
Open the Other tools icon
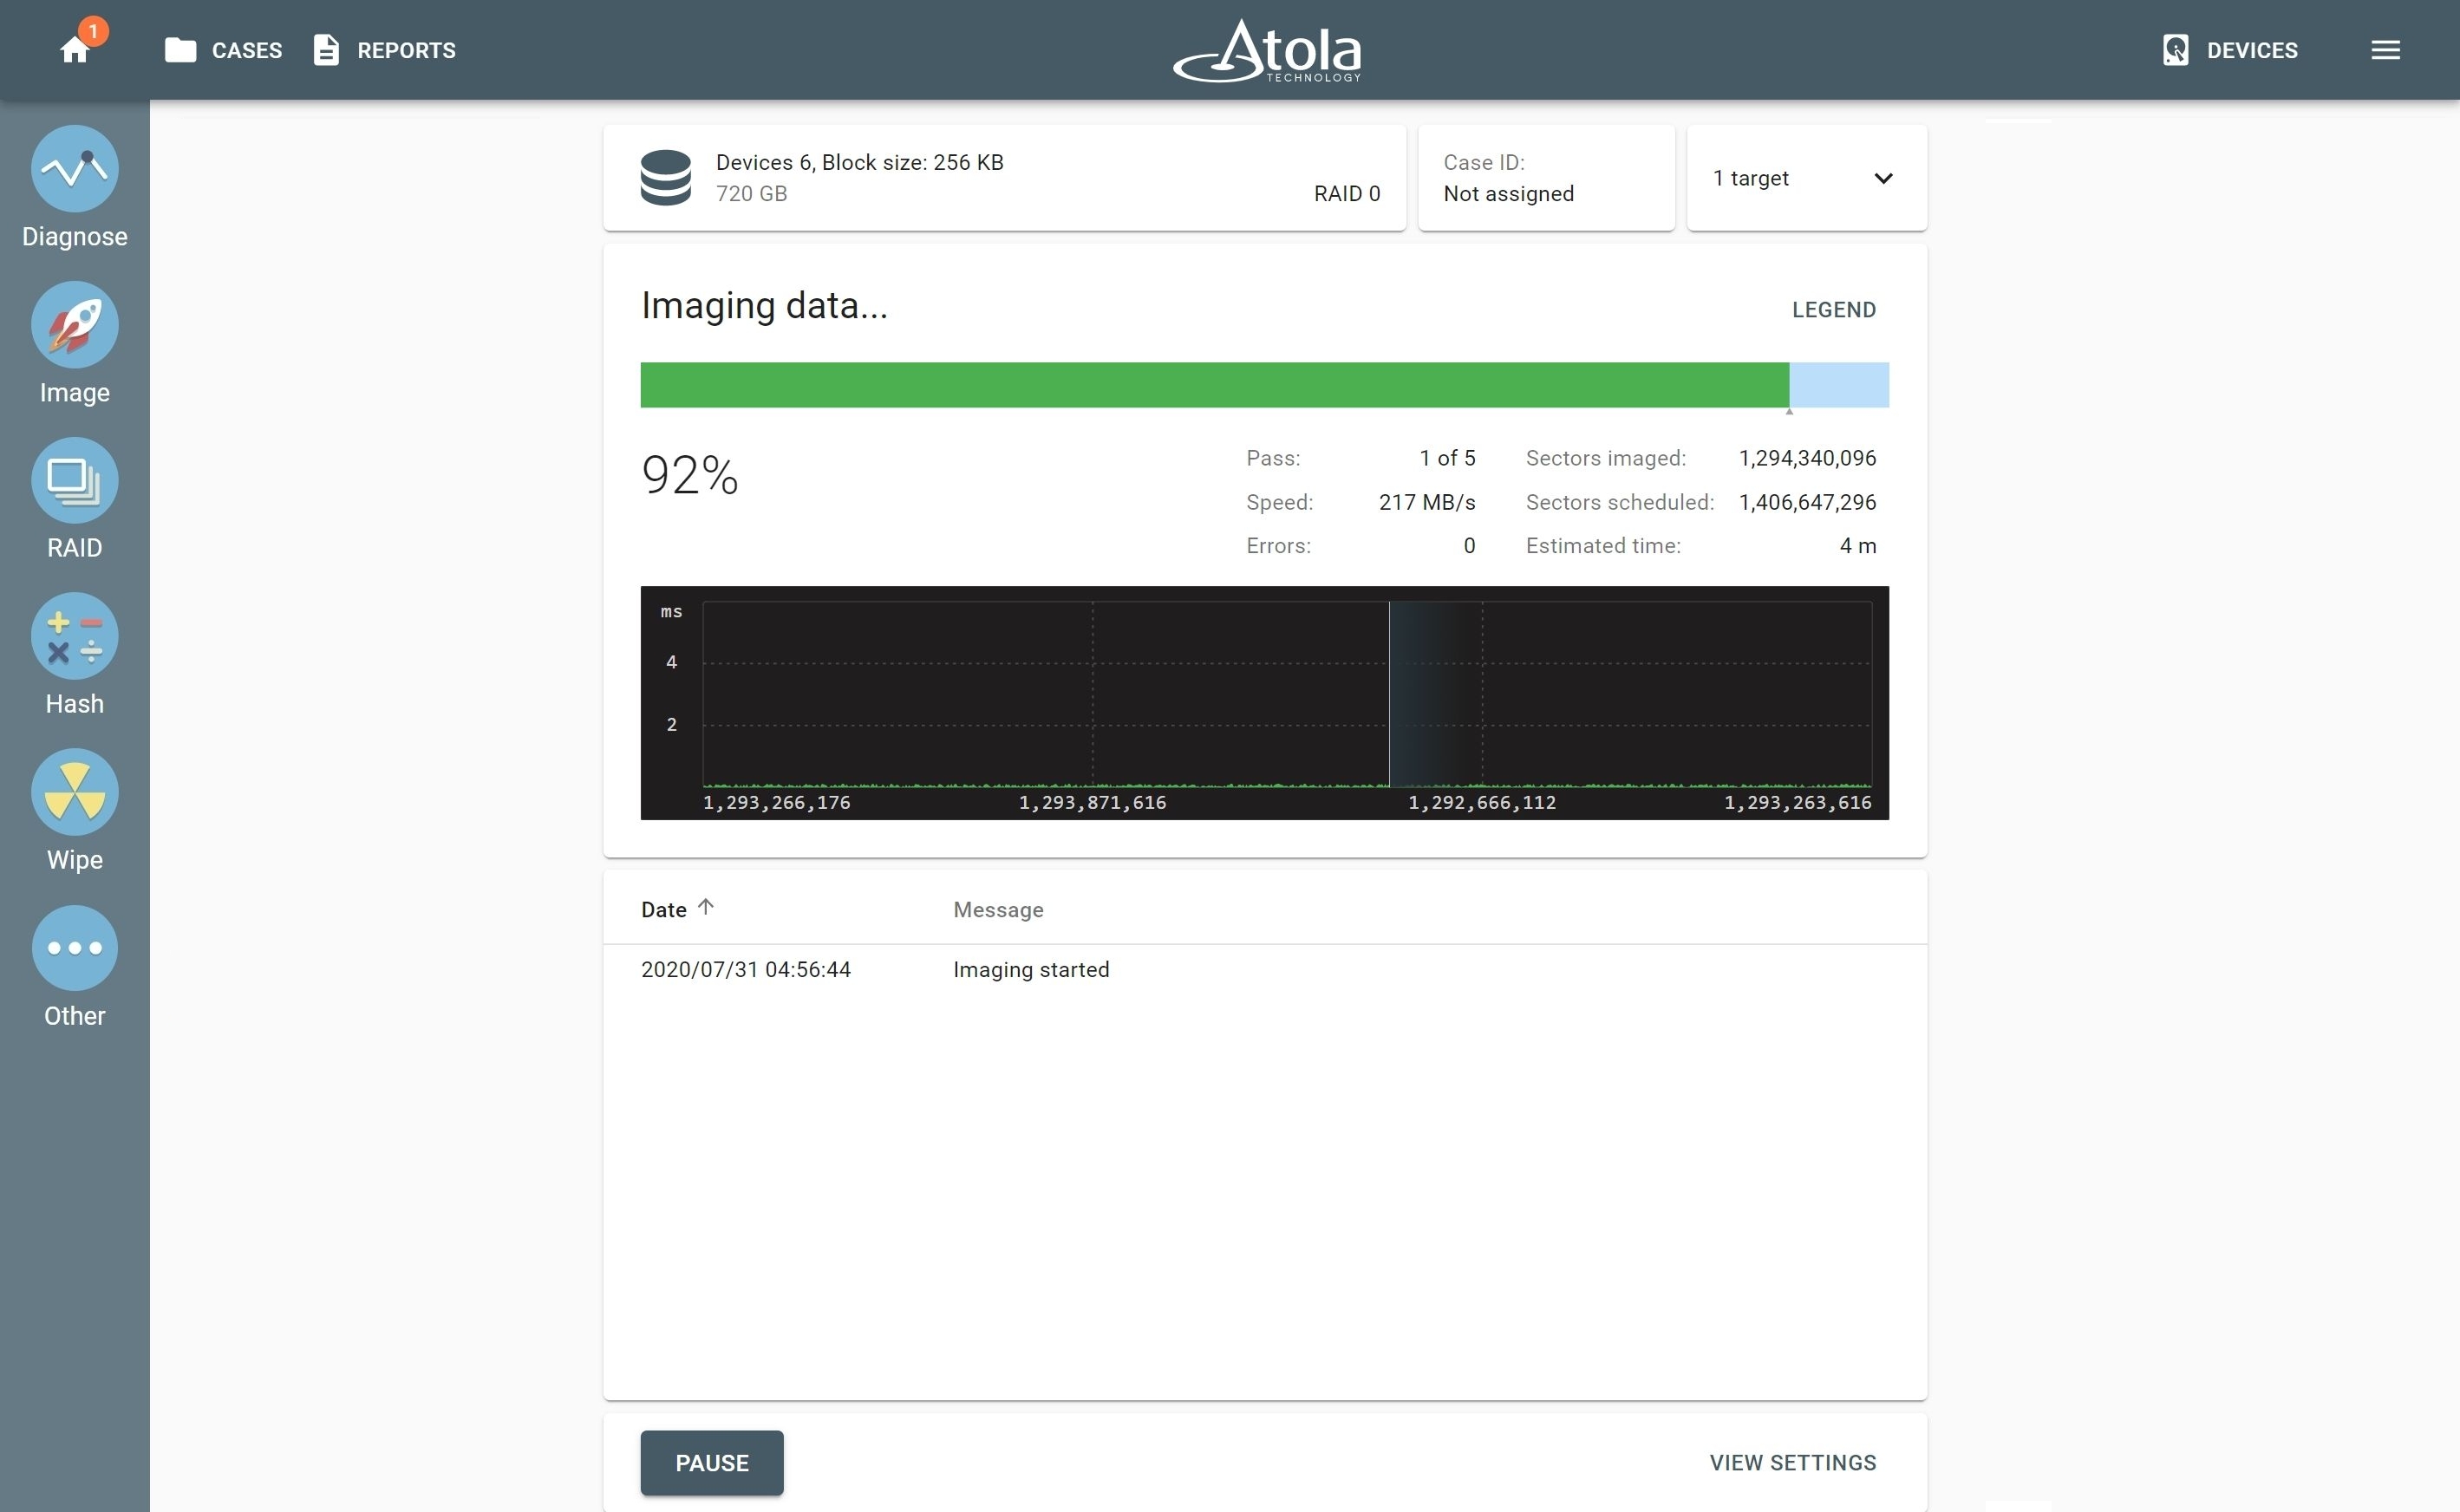pyautogui.click(x=75, y=948)
